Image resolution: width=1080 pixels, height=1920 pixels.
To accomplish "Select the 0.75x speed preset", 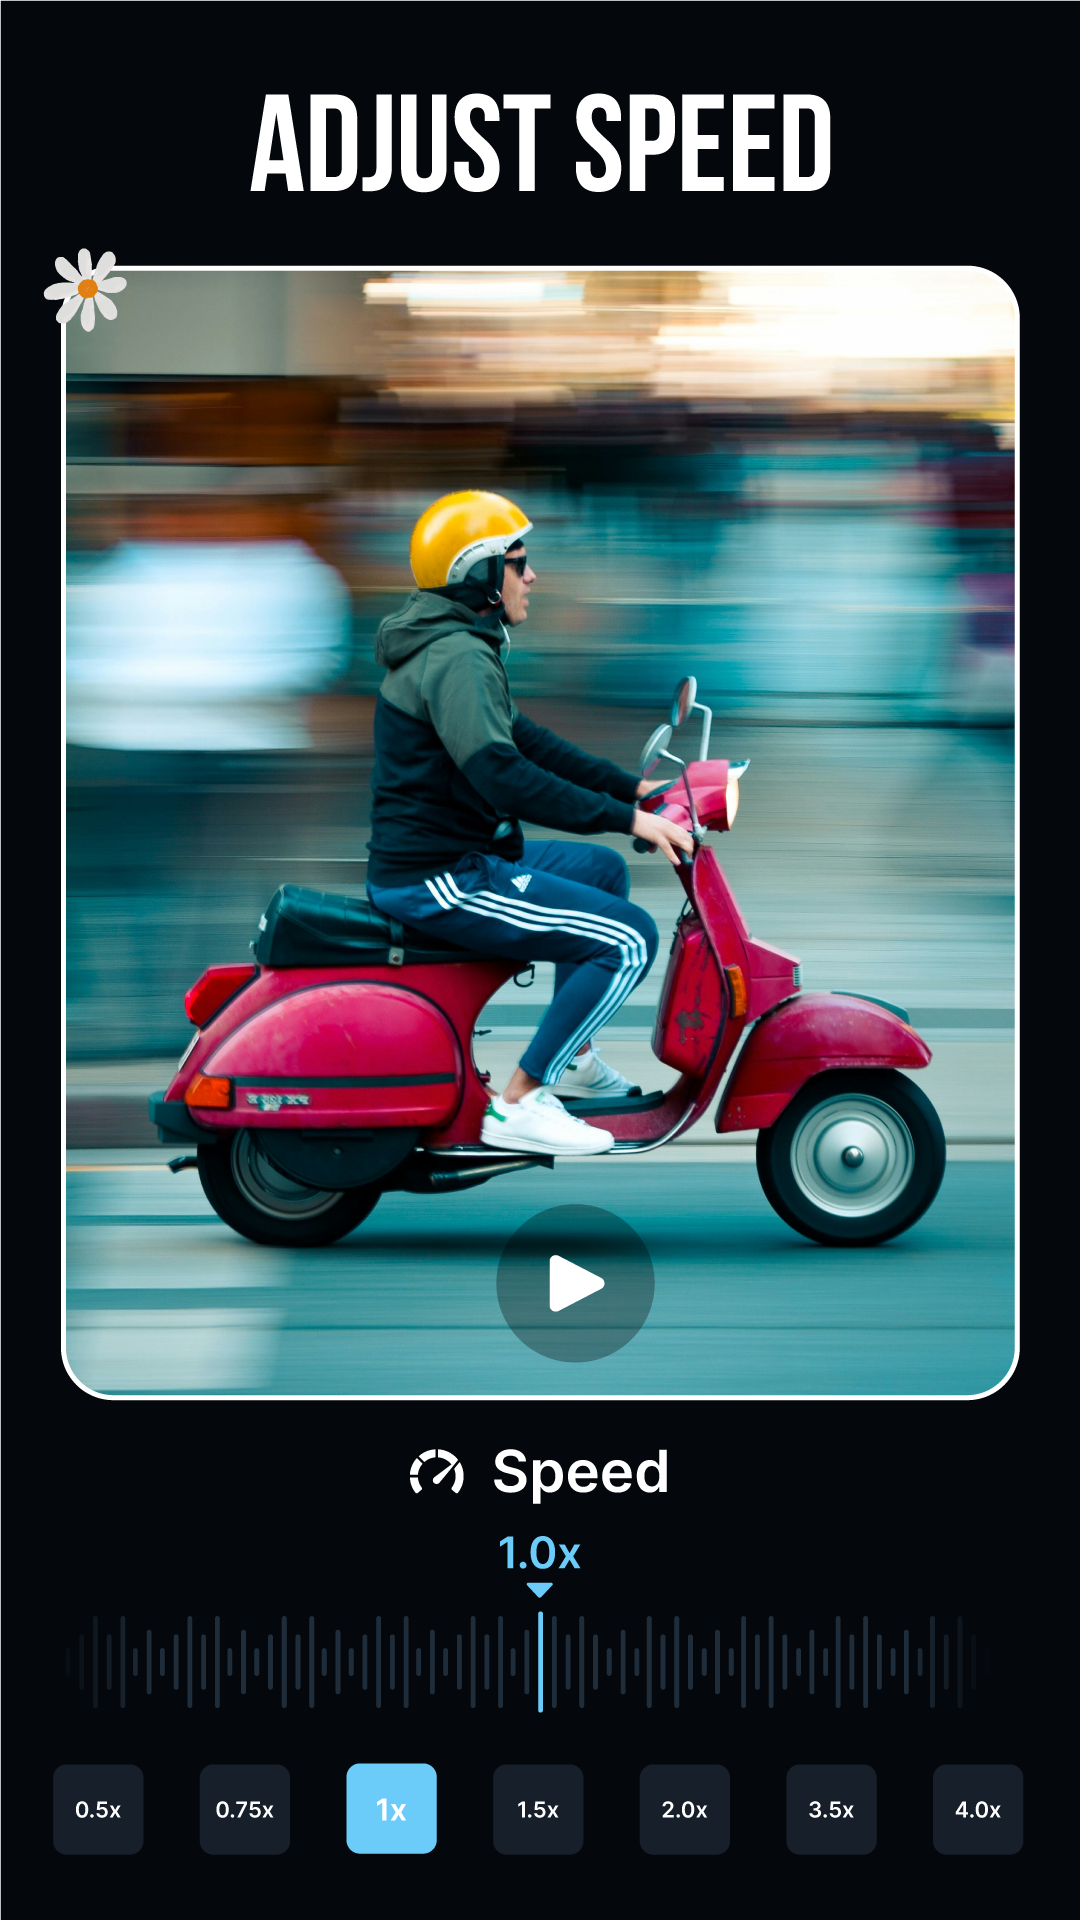I will [x=245, y=1809].
